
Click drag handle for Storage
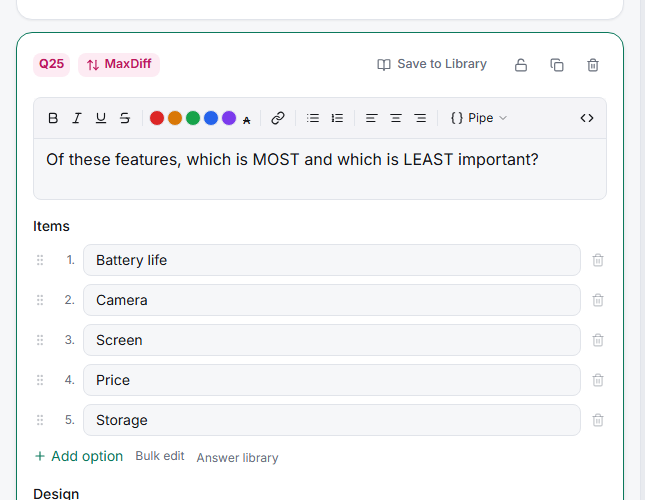click(40, 420)
